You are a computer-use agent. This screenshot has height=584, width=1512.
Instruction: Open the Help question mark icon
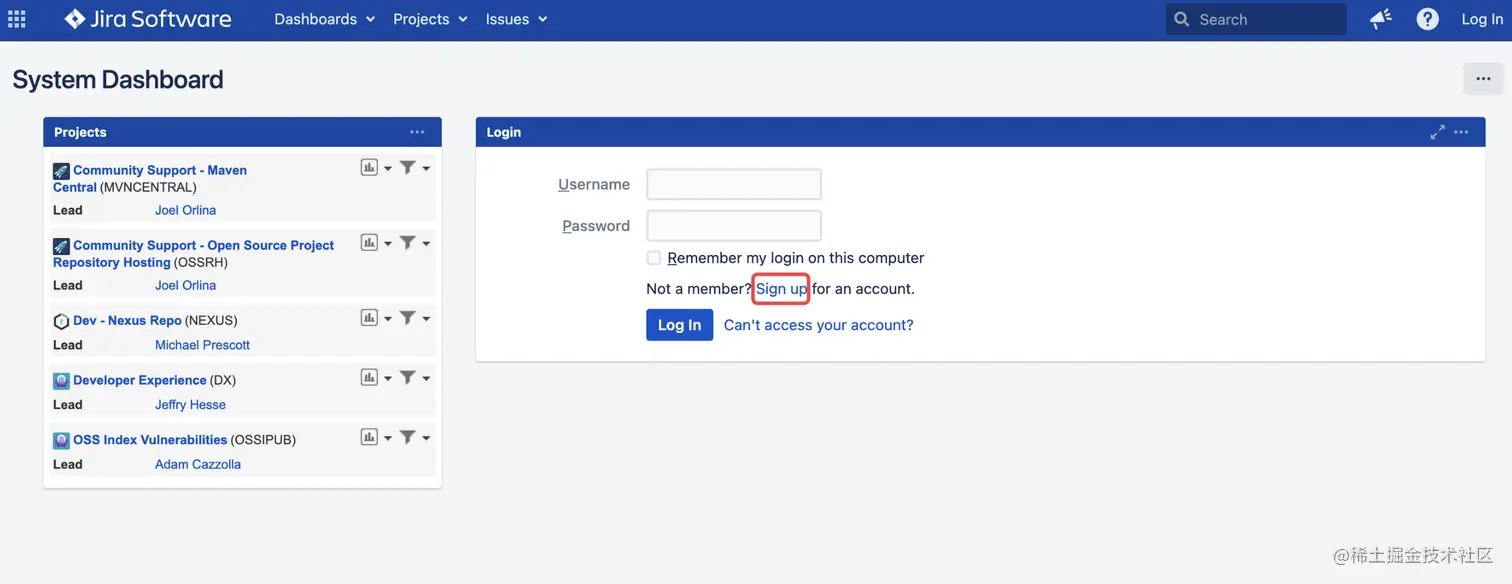click(1428, 19)
